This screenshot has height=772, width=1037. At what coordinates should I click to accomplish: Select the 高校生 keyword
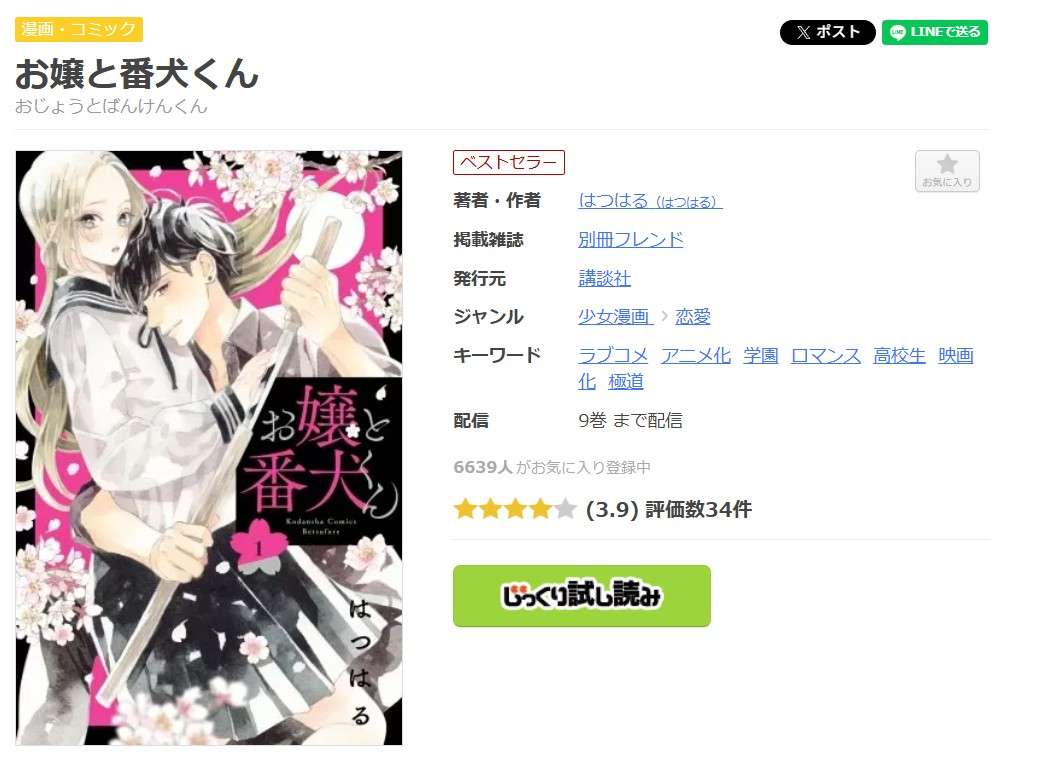[x=899, y=356]
